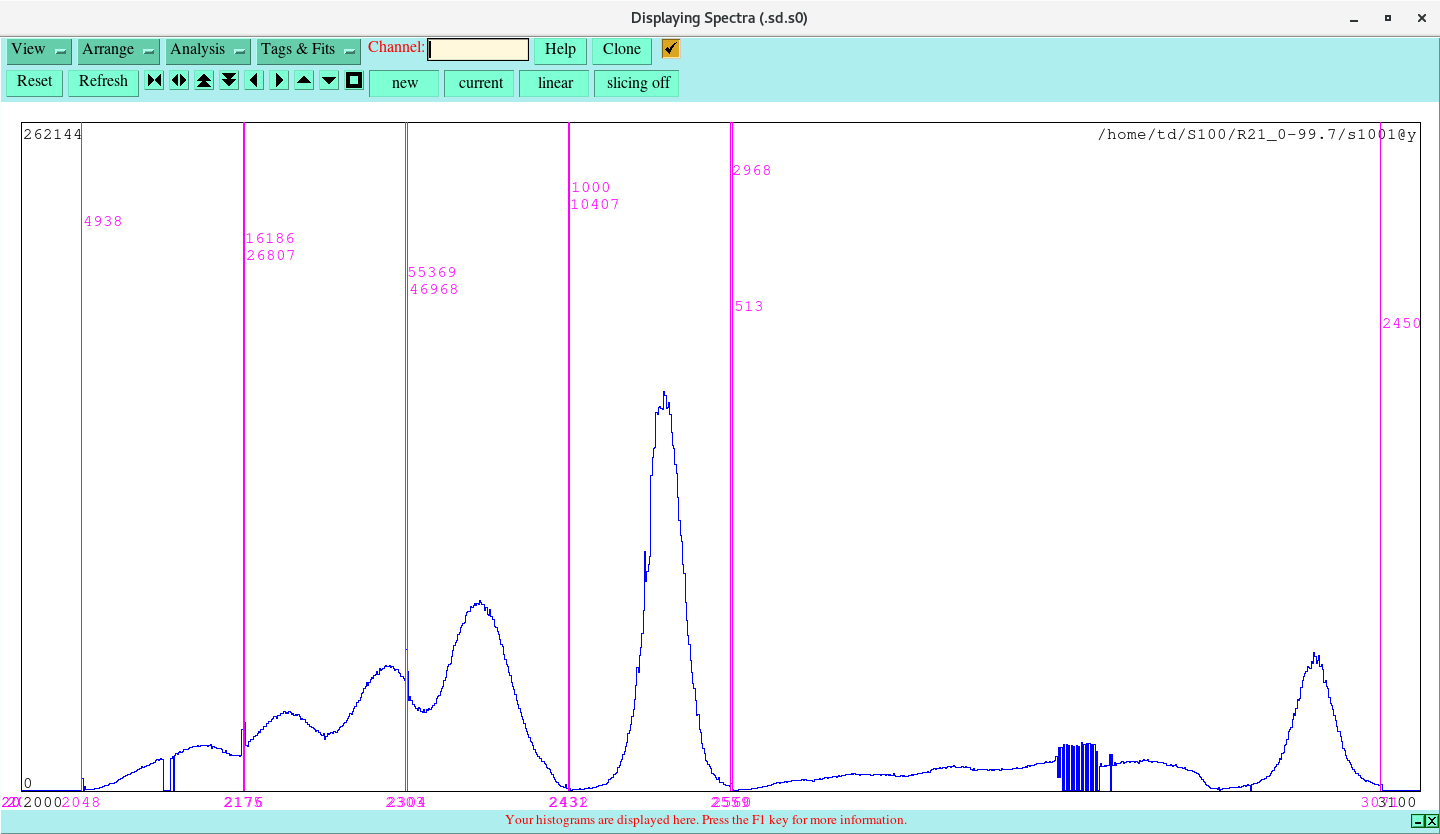This screenshot has height=834, width=1440.
Task: Shift the spectrum view left
Action: click(253, 80)
